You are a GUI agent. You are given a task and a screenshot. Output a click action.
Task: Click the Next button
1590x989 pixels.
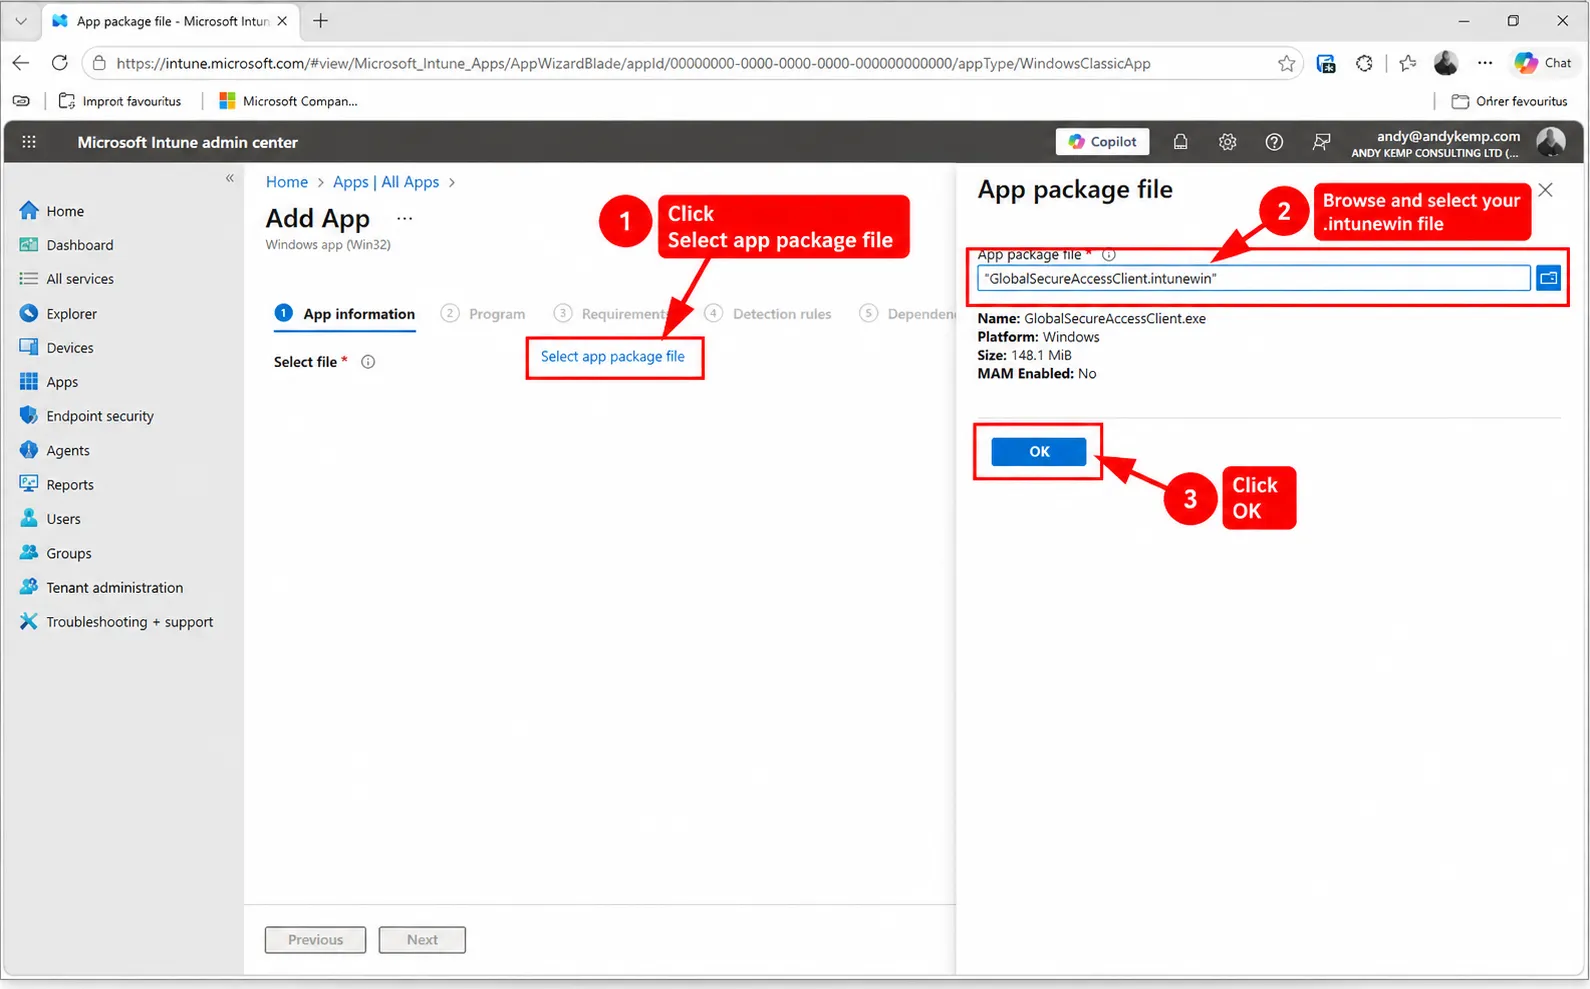422,940
